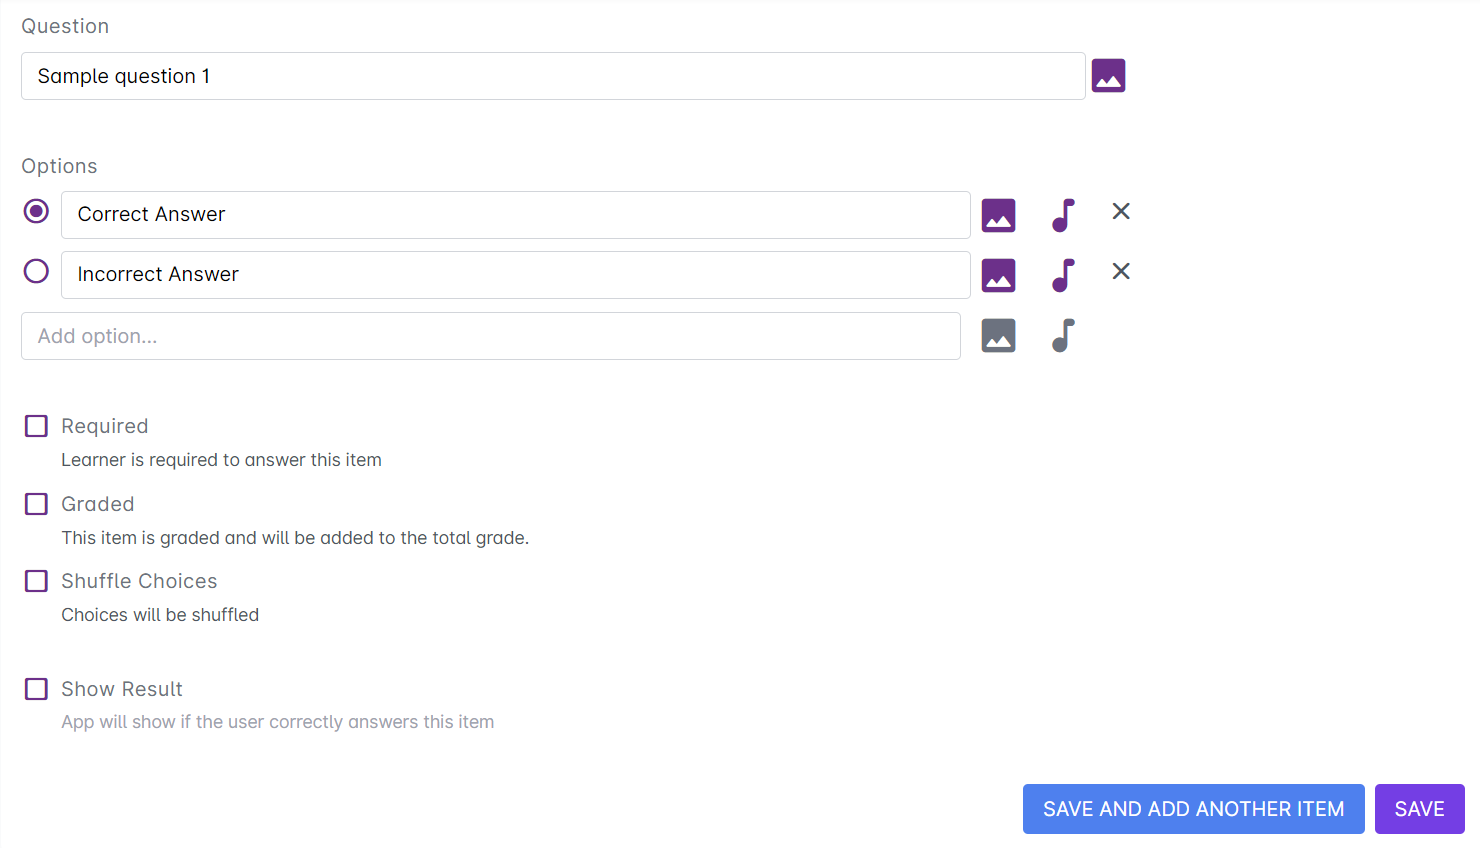Tick the Graded checkbox
1480x848 pixels.
point(36,504)
